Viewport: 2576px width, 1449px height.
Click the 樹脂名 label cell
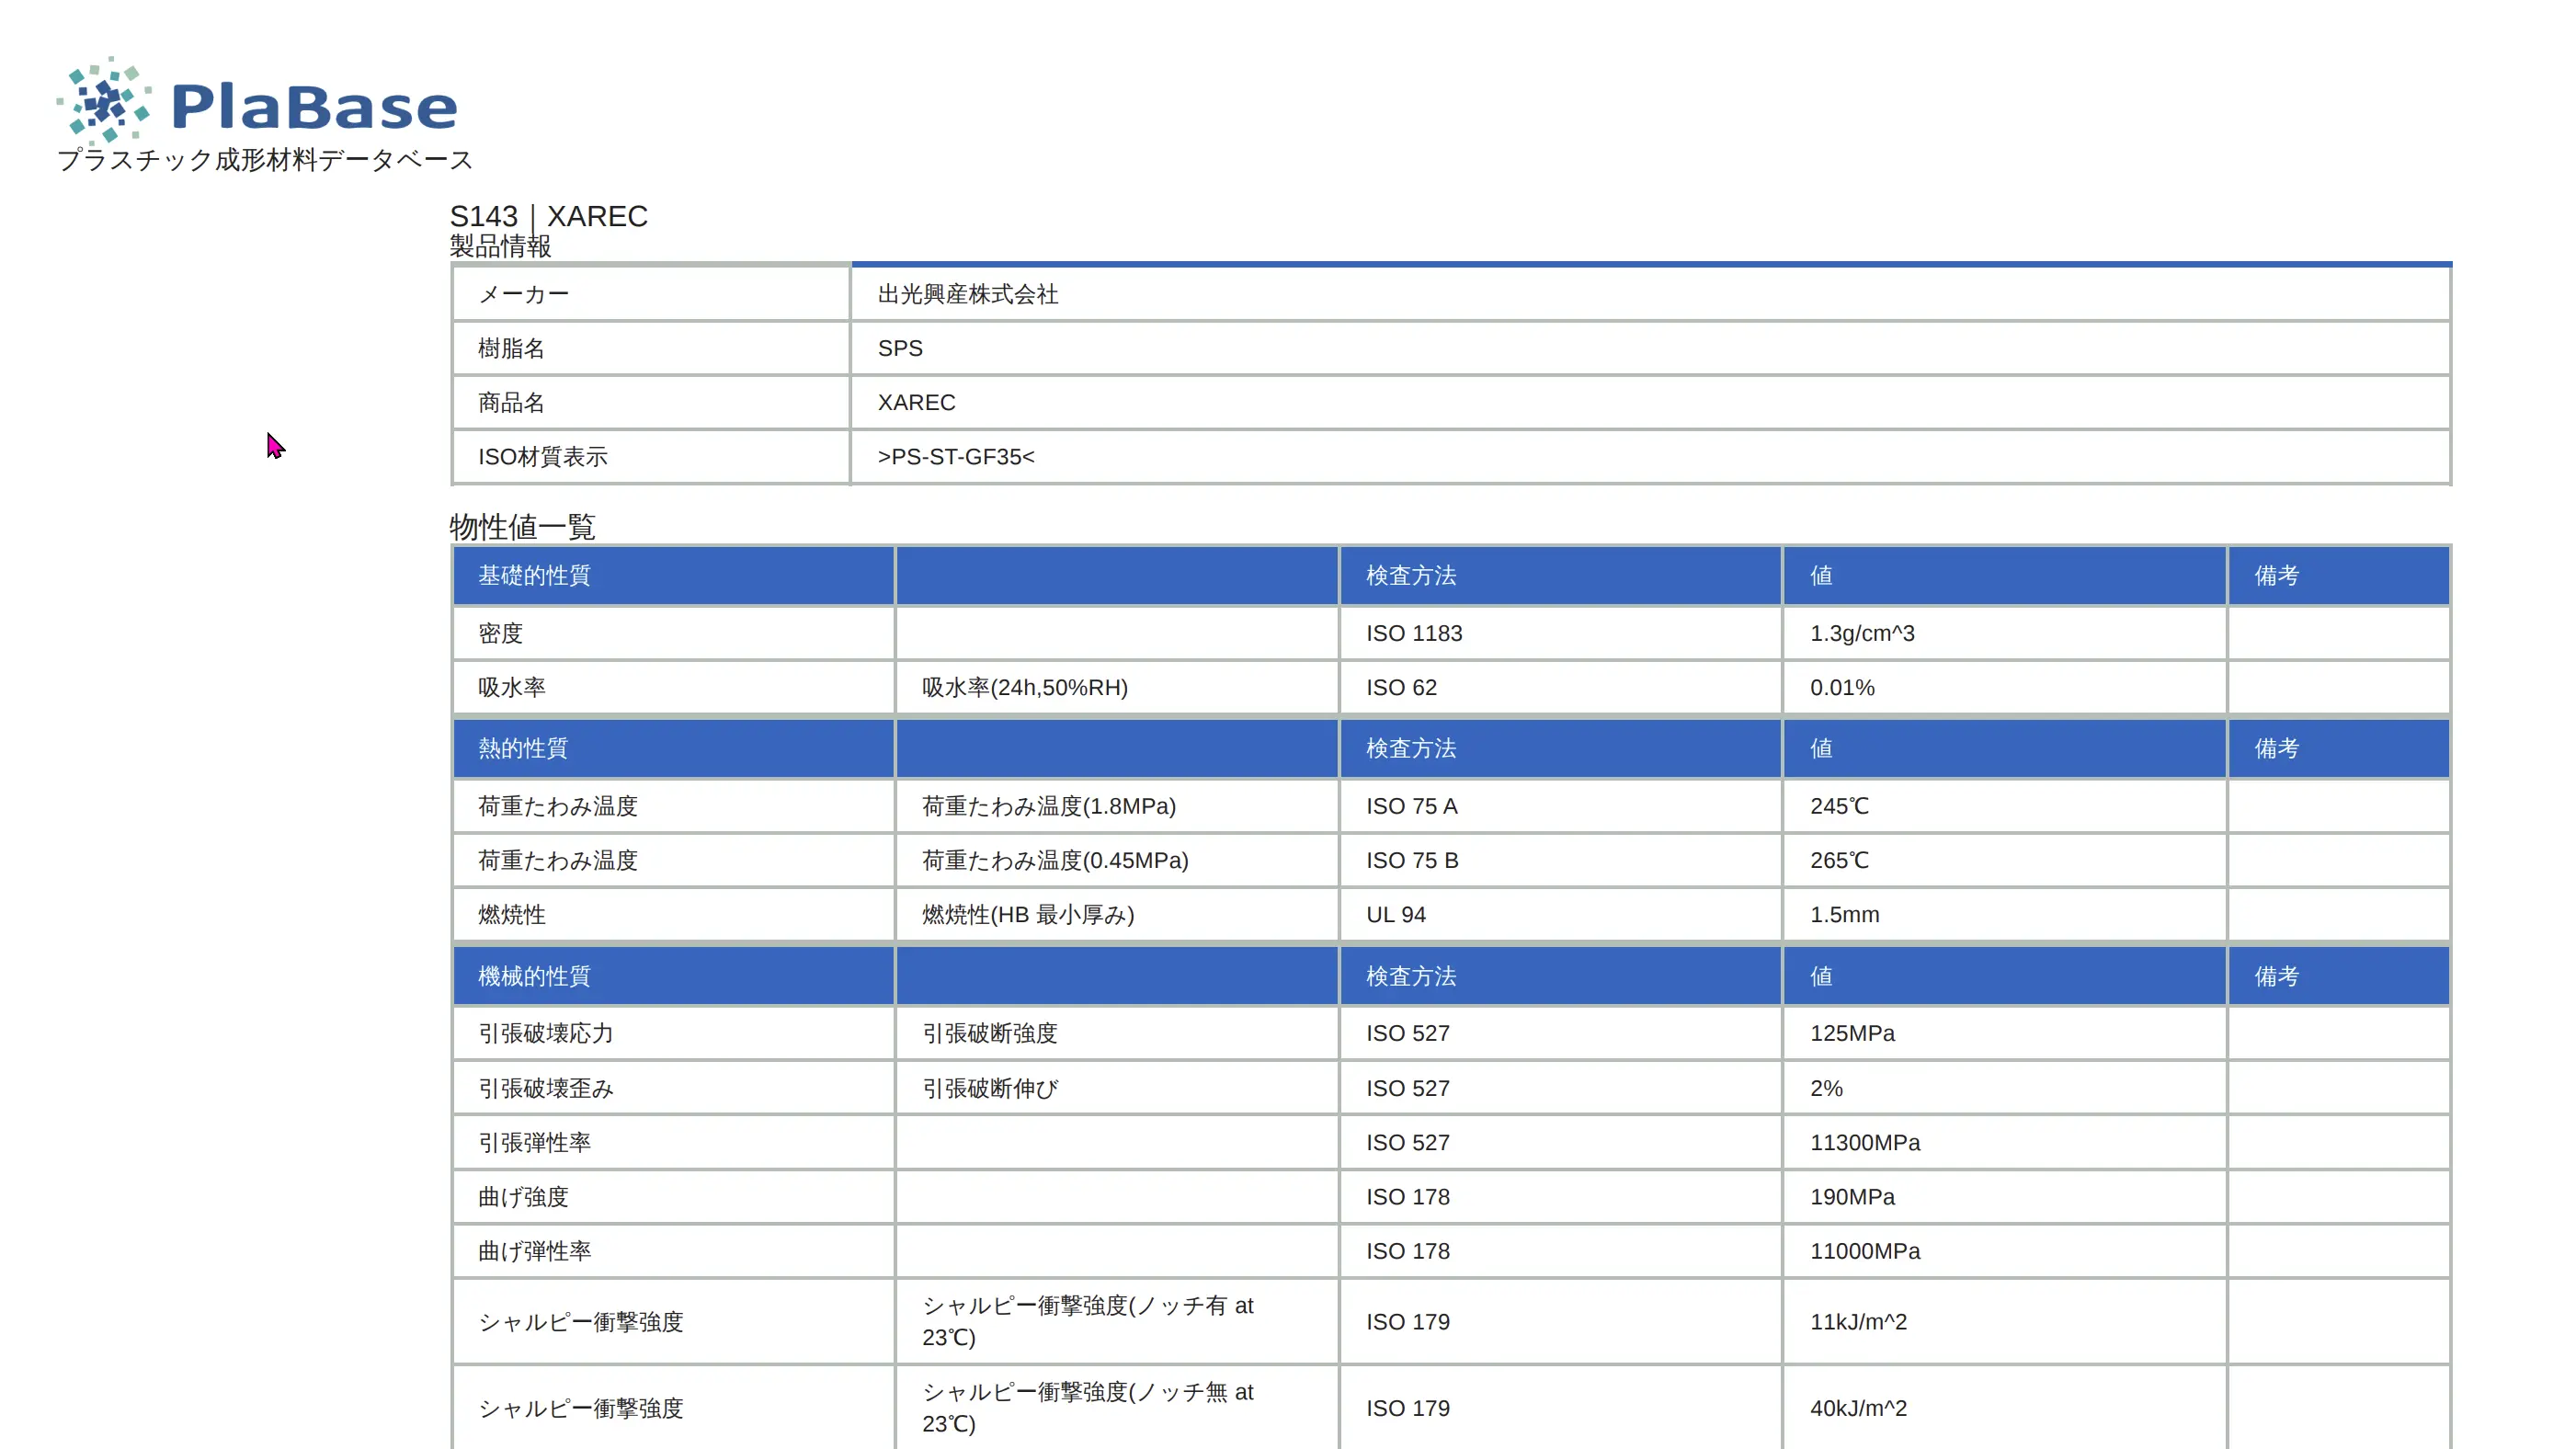coord(651,348)
